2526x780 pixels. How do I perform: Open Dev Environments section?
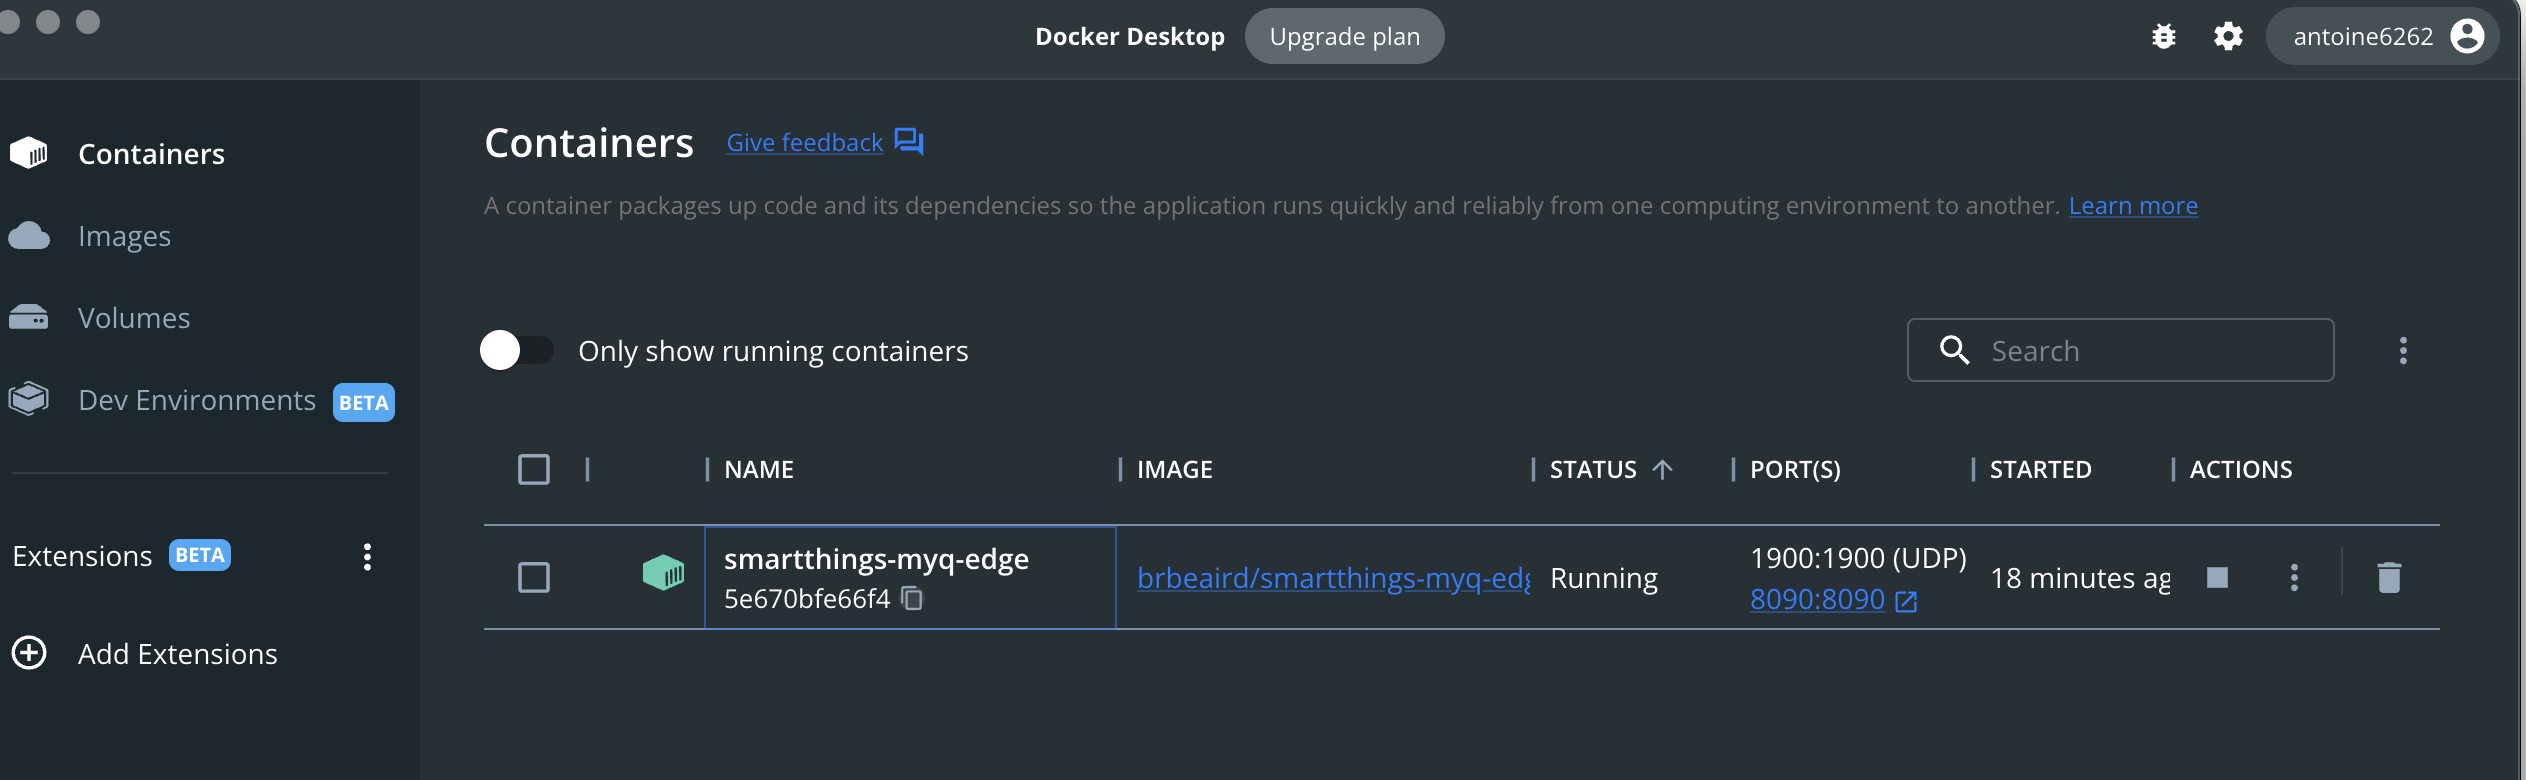197,400
